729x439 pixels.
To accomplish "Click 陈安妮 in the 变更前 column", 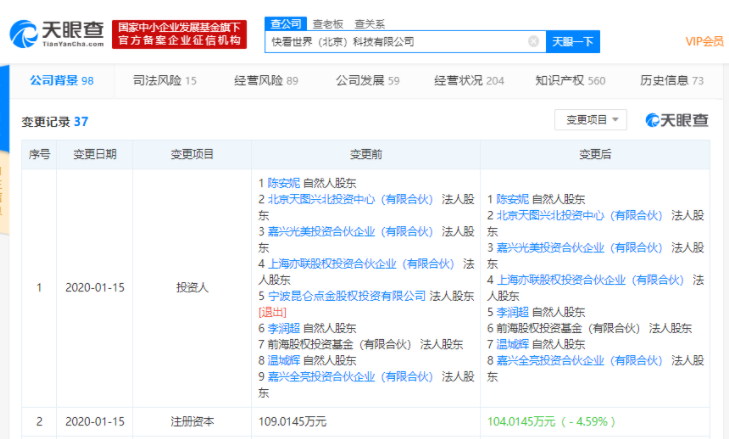I will (x=284, y=183).
